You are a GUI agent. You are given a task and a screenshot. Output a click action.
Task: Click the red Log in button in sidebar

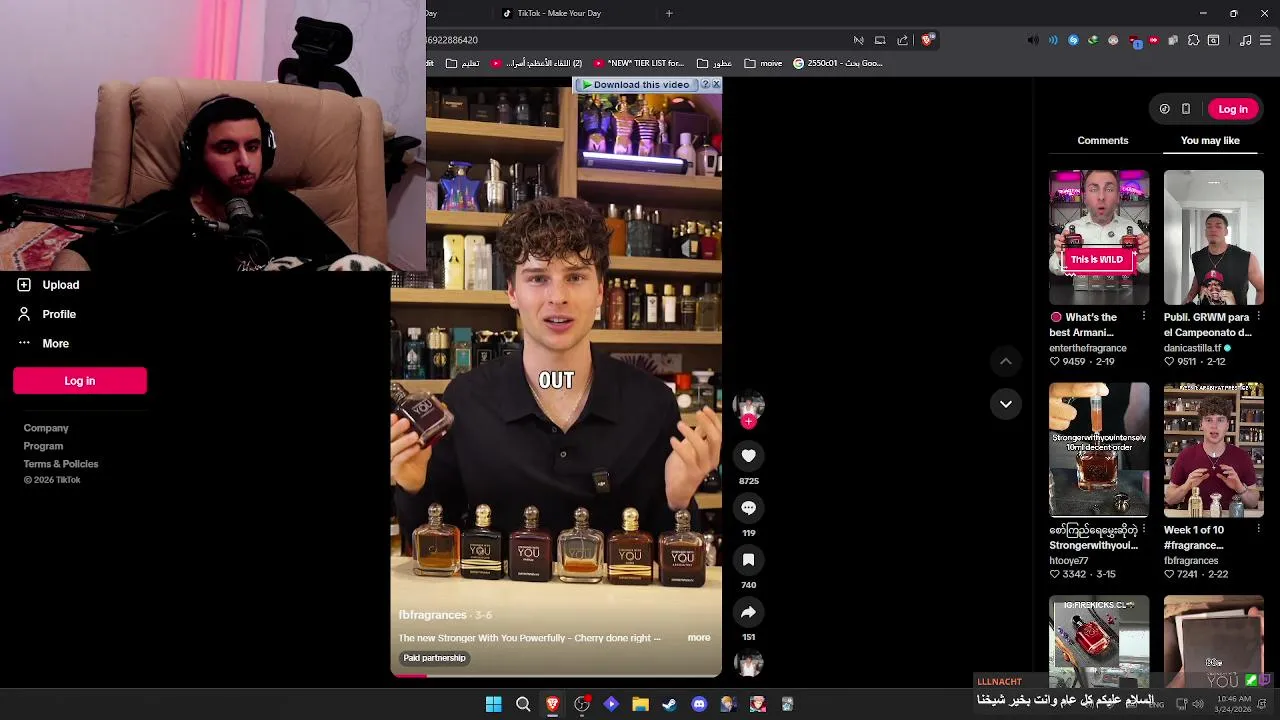(x=80, y=381)
